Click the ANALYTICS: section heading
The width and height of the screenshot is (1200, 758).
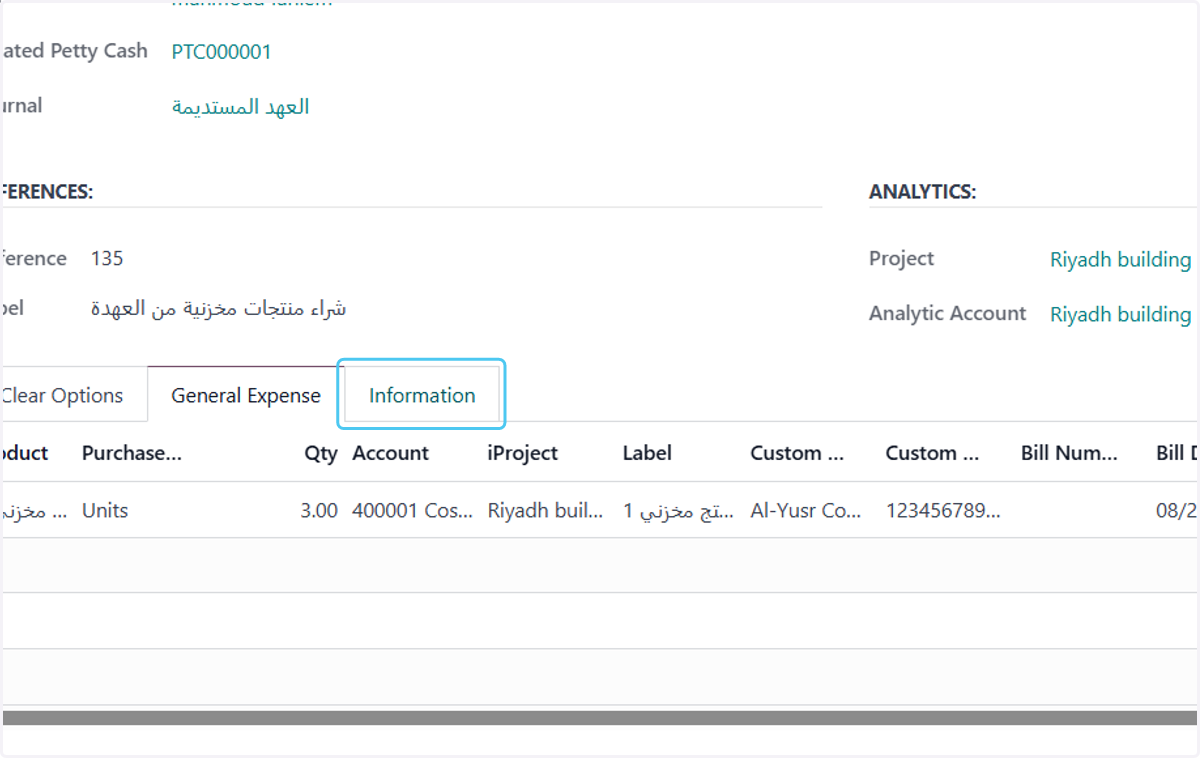(x=923, y=192)
